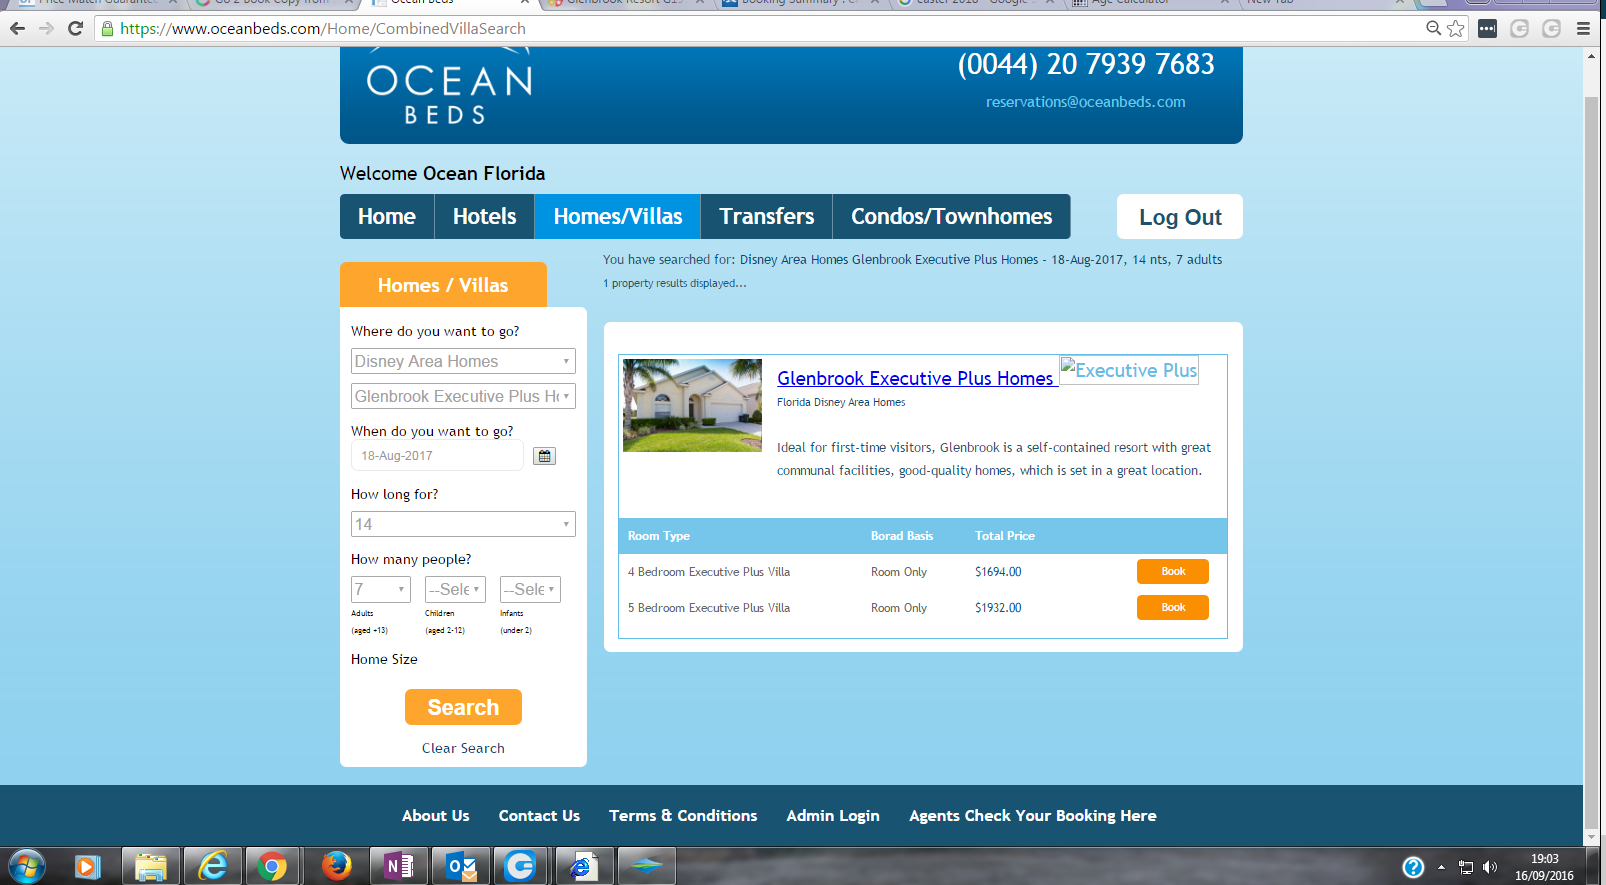Select number of Children dropdown
Screen dimensions: 1606x885
(455, 589)
